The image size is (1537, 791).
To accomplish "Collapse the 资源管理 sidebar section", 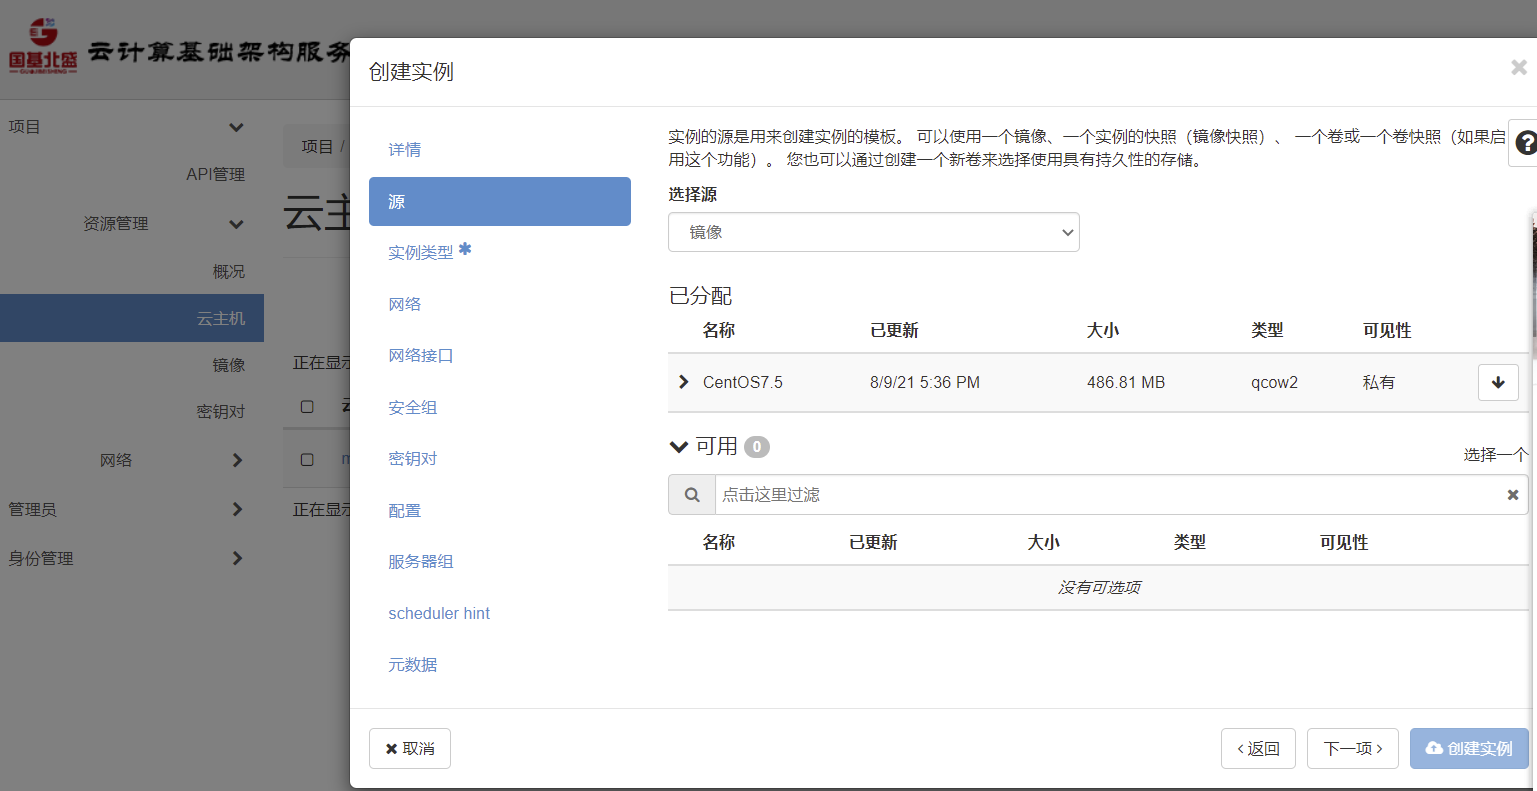I will [236, 224].
